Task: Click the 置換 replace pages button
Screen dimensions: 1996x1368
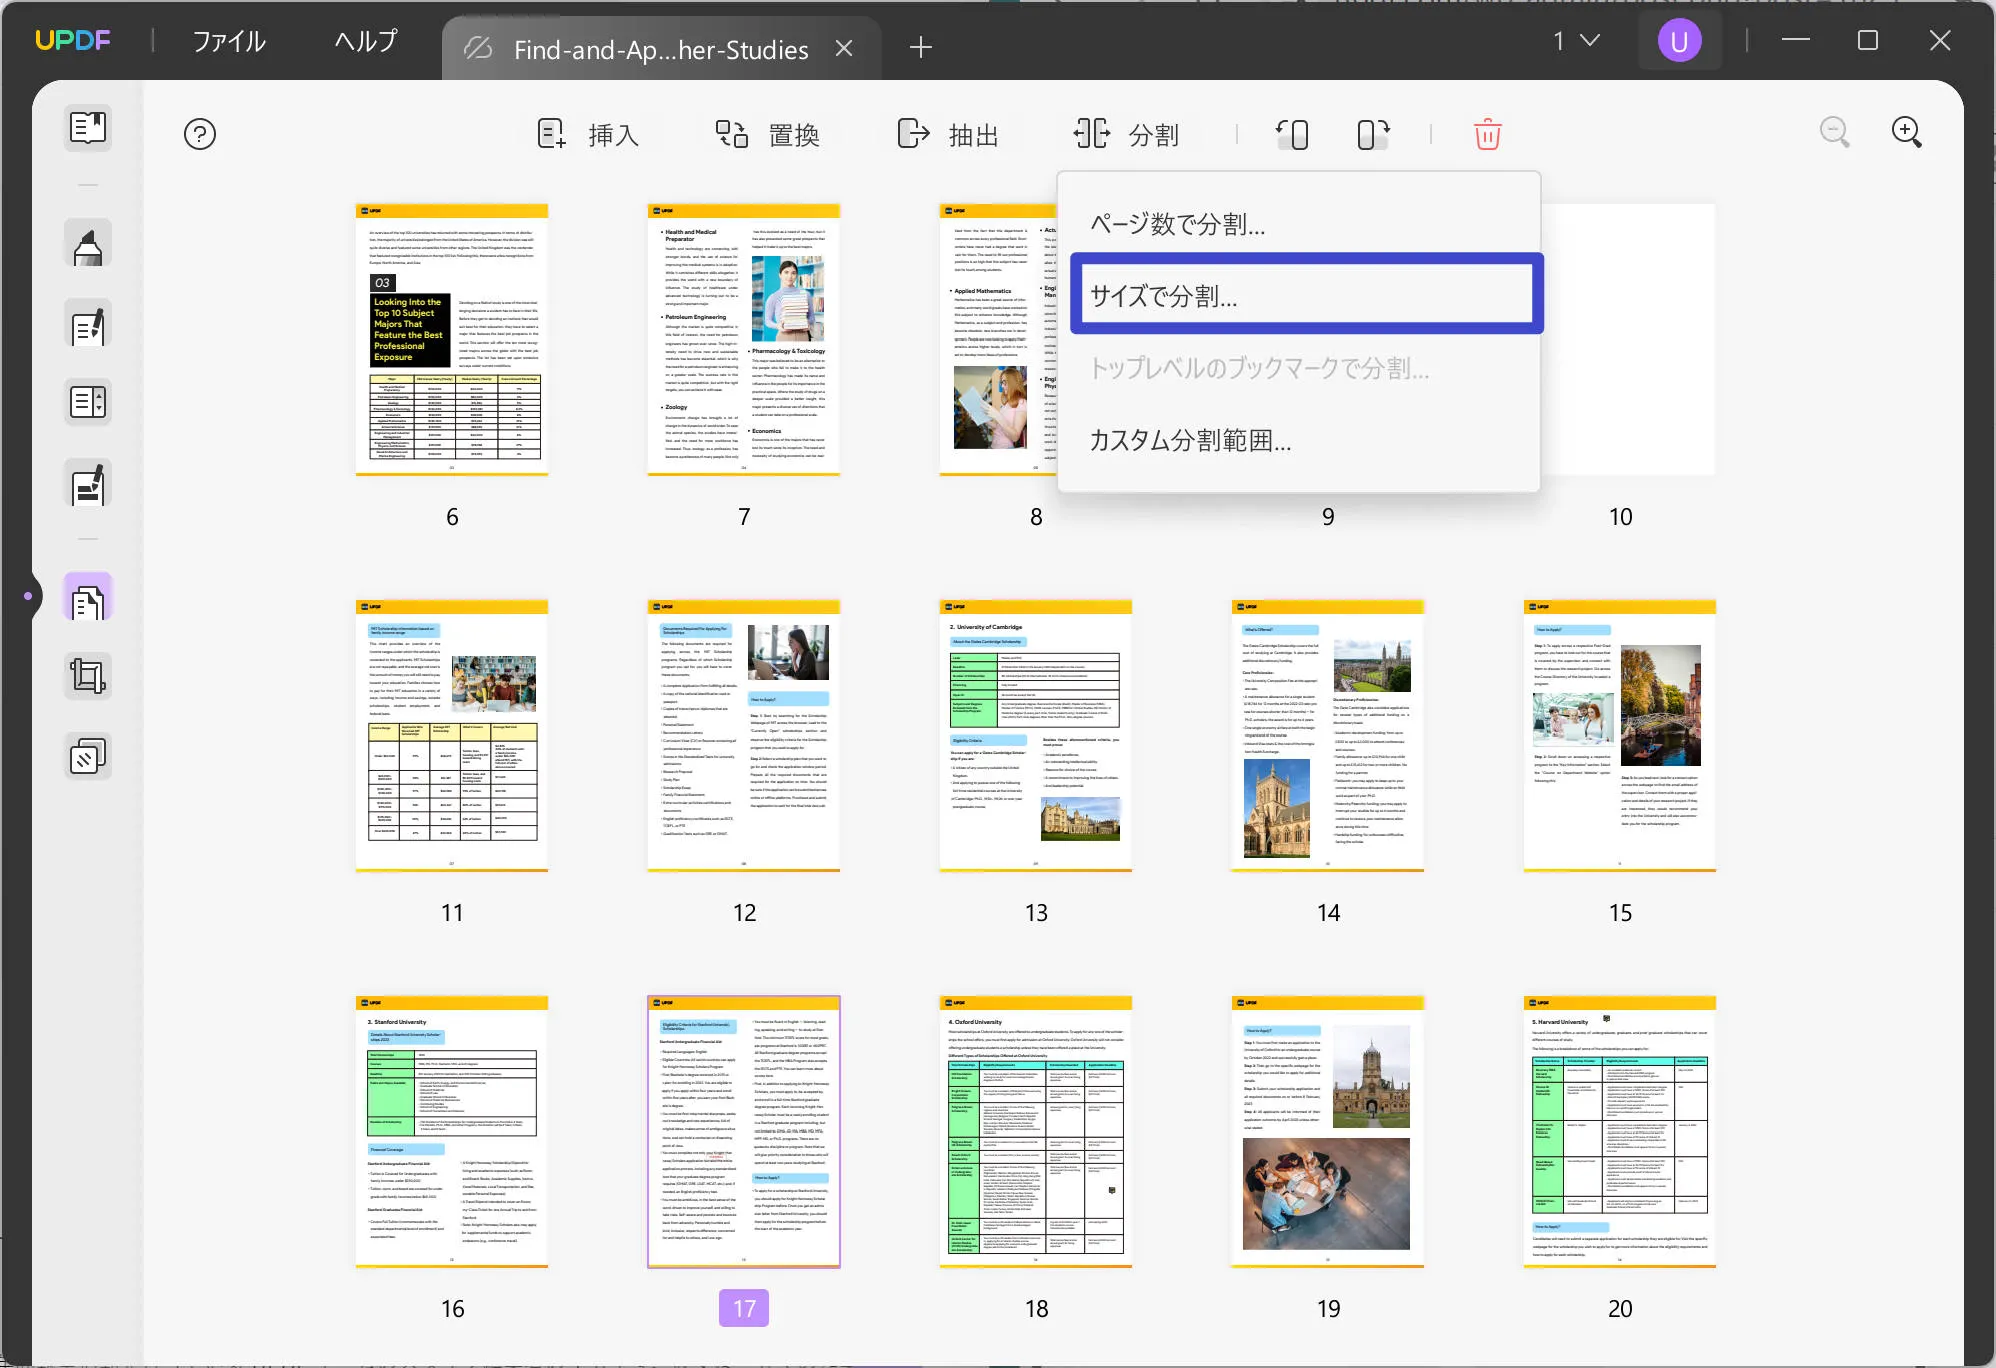Action: pos(768,134)
